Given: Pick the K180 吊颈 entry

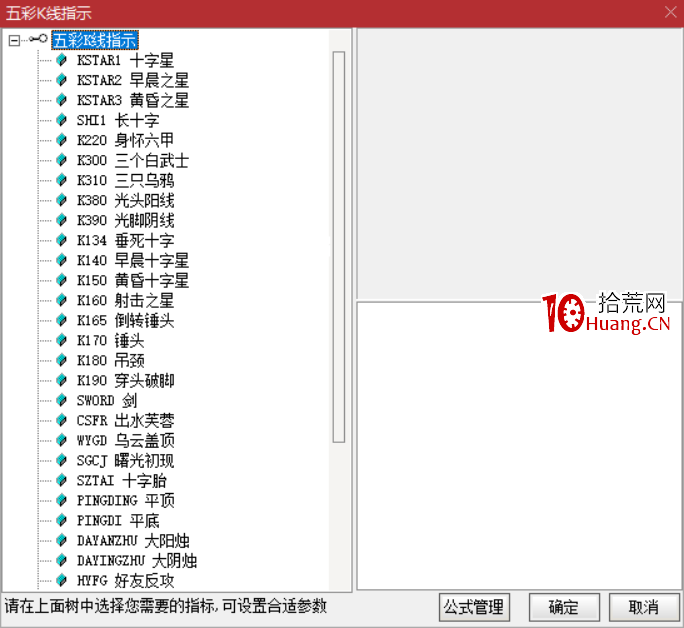Looking at the screenshot, I should (x=111, y=361).
